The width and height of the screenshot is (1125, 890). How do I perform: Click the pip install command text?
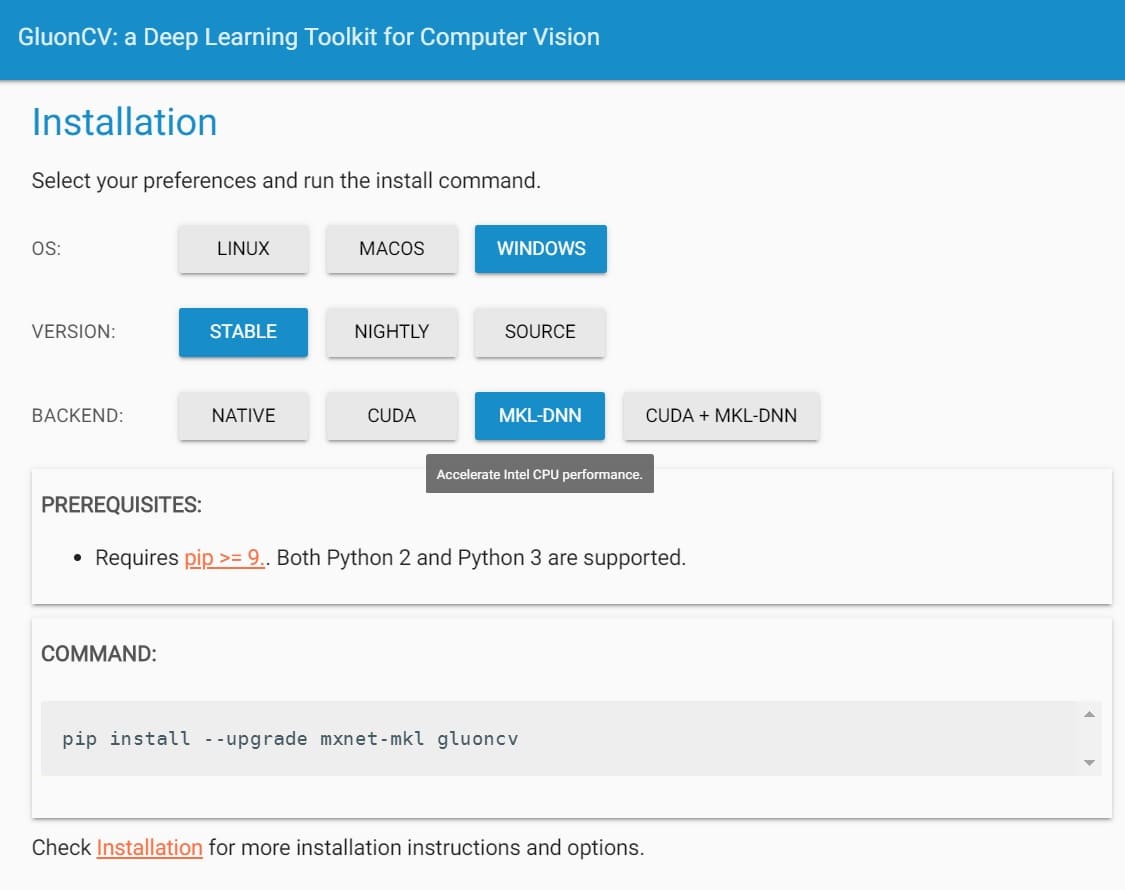pos(290,739)
